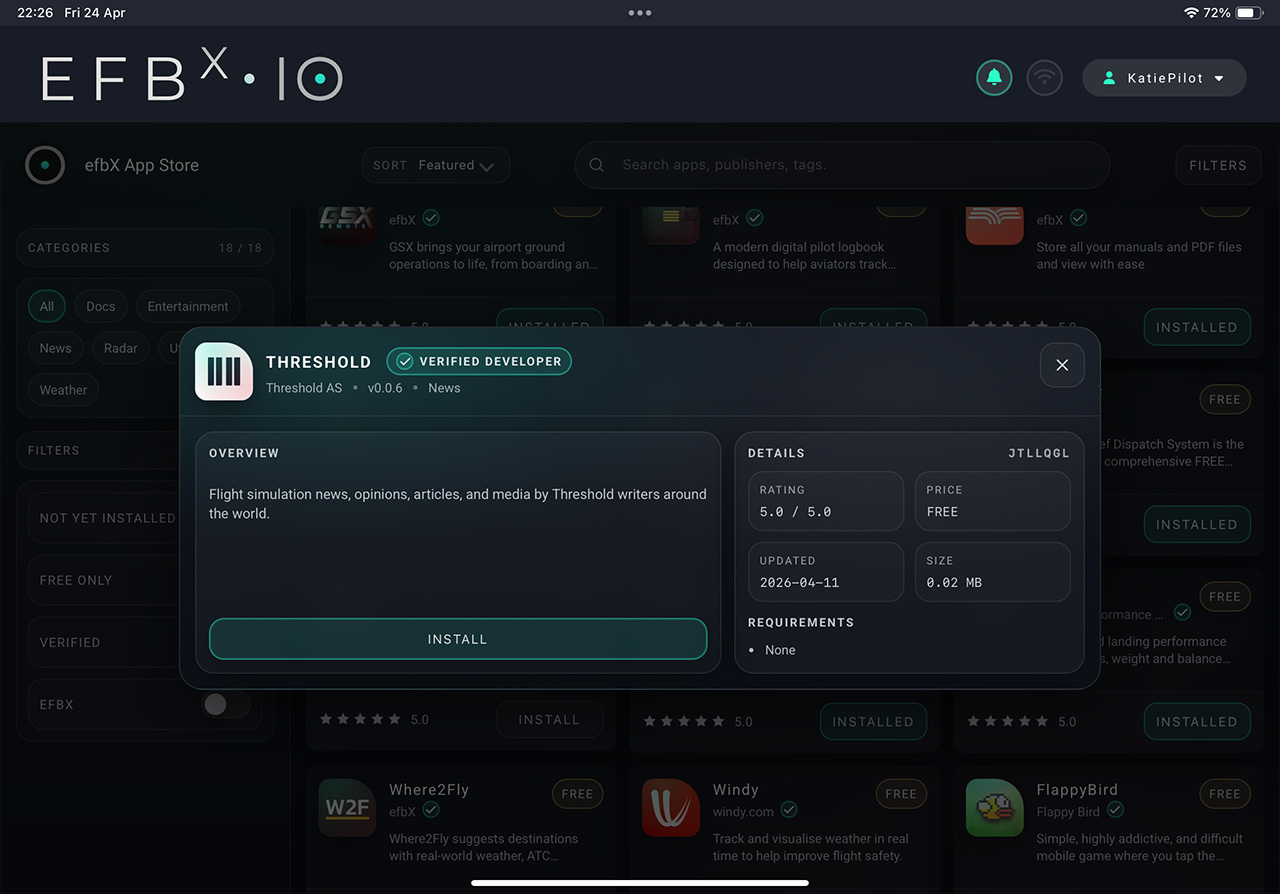
Task: Select the Weather category chip
Action: (x=63, y=390)
